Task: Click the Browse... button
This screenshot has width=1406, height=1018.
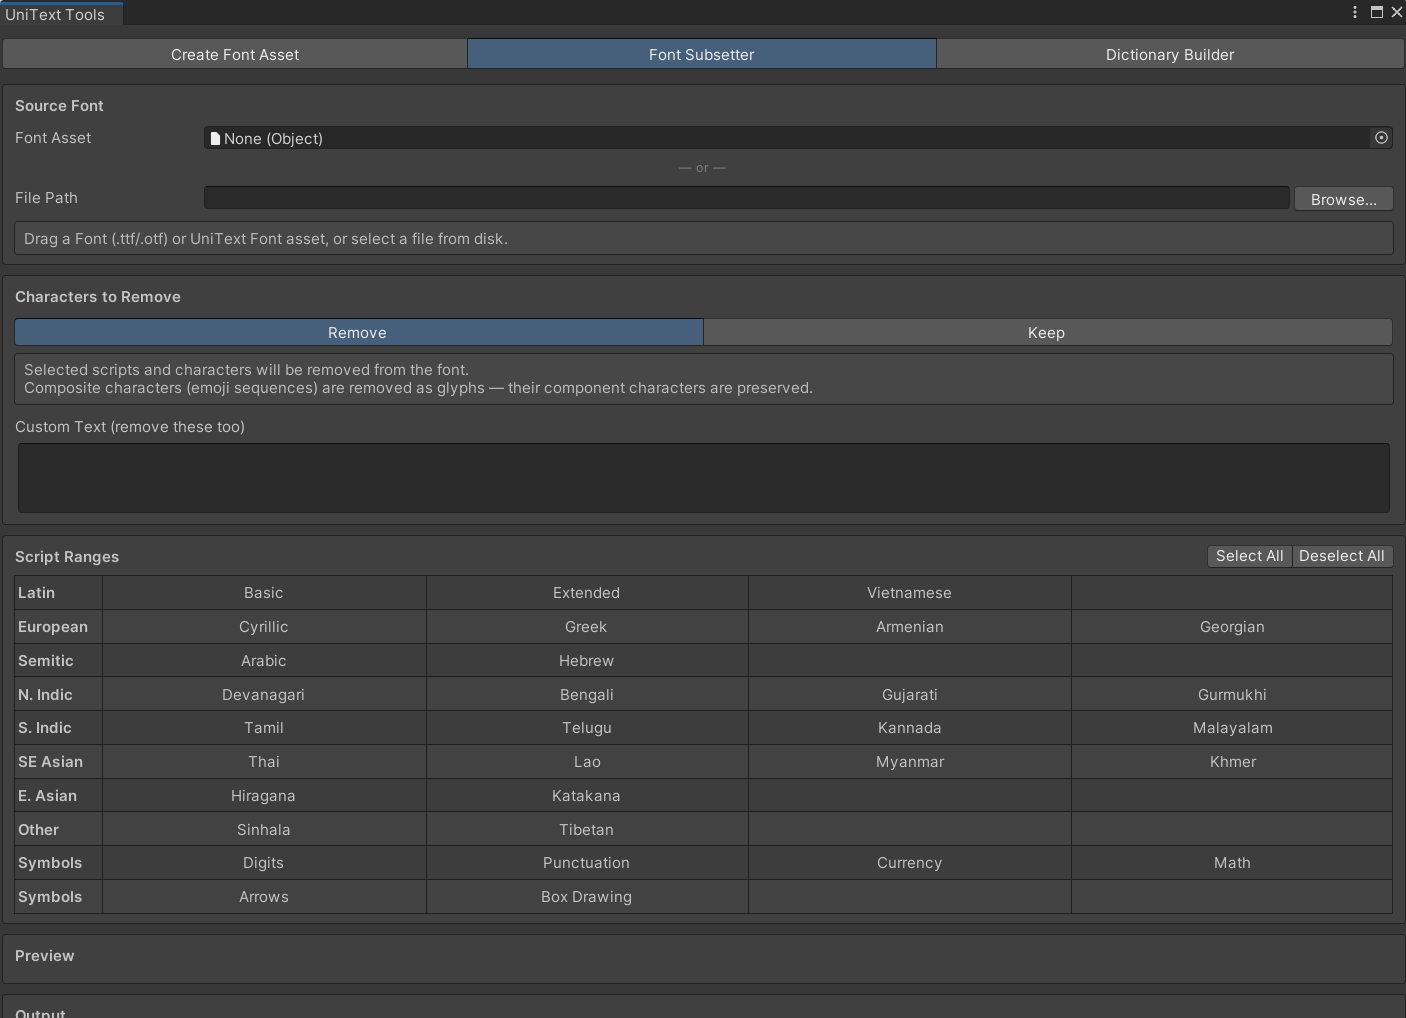Action: (1343, 199)
